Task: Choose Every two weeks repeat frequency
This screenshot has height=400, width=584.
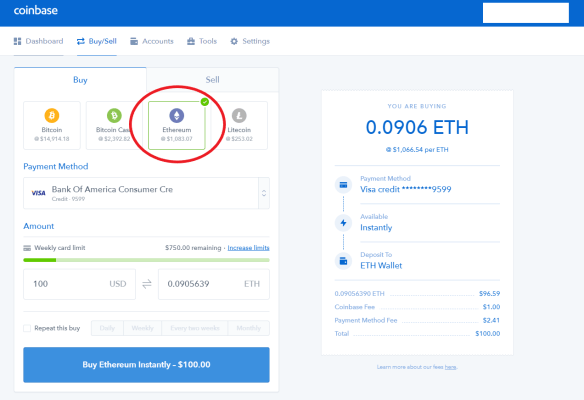Action: (195, 328)
